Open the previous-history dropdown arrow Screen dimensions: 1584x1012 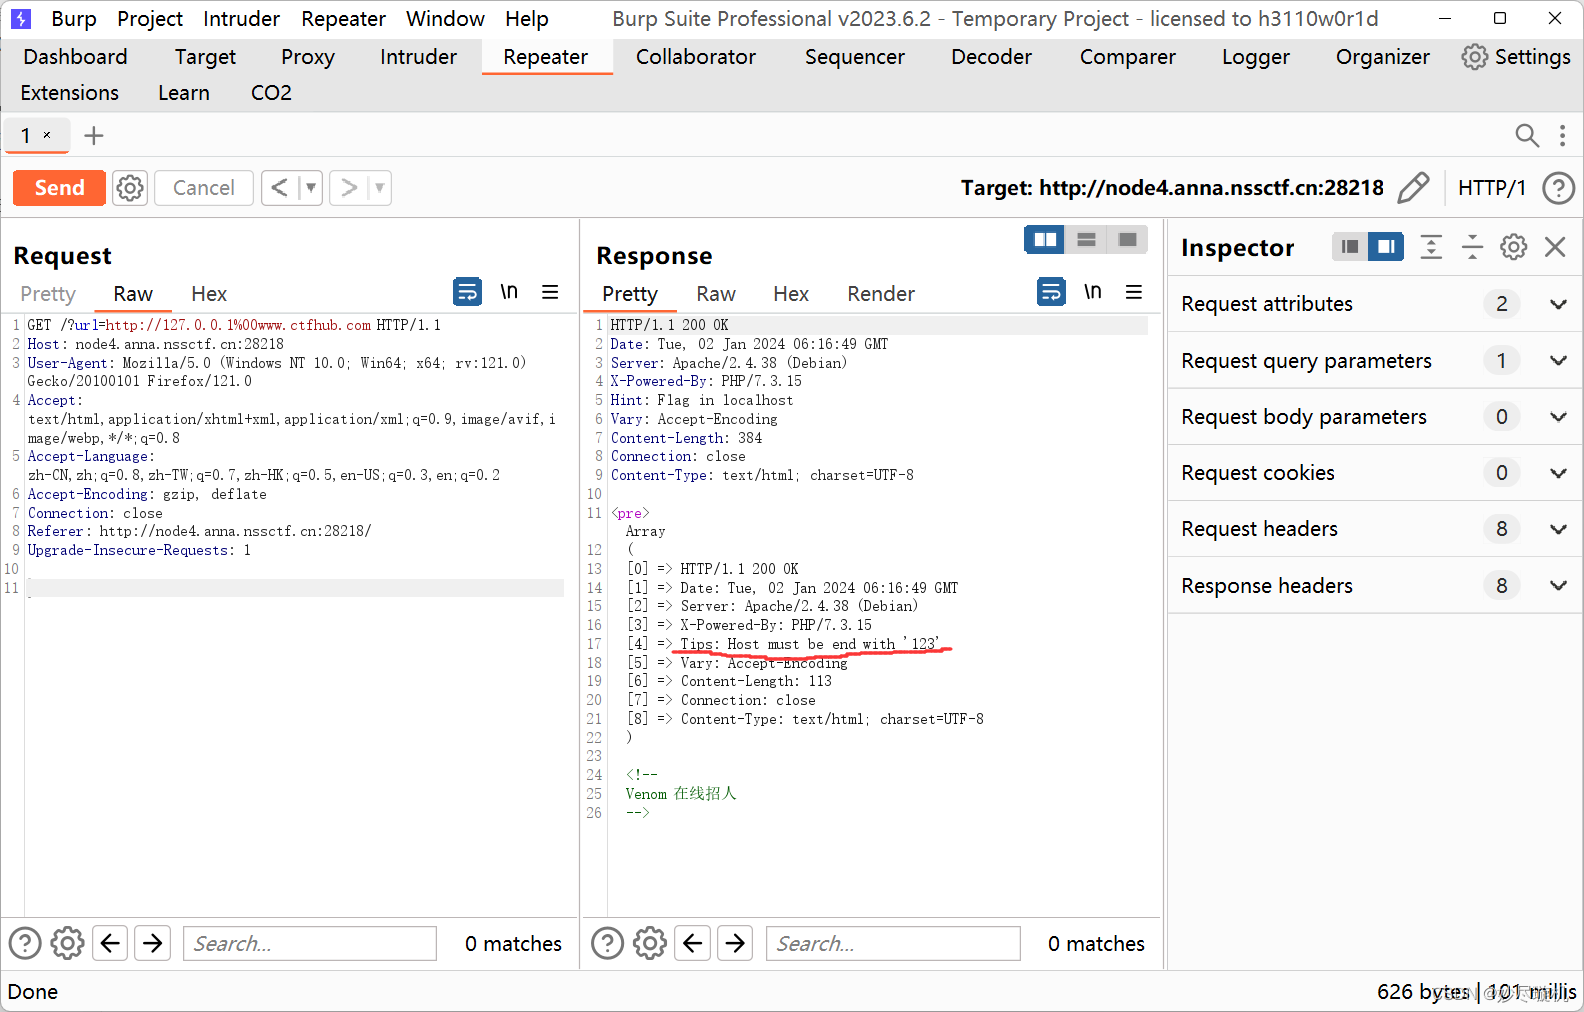click(311, 188)
